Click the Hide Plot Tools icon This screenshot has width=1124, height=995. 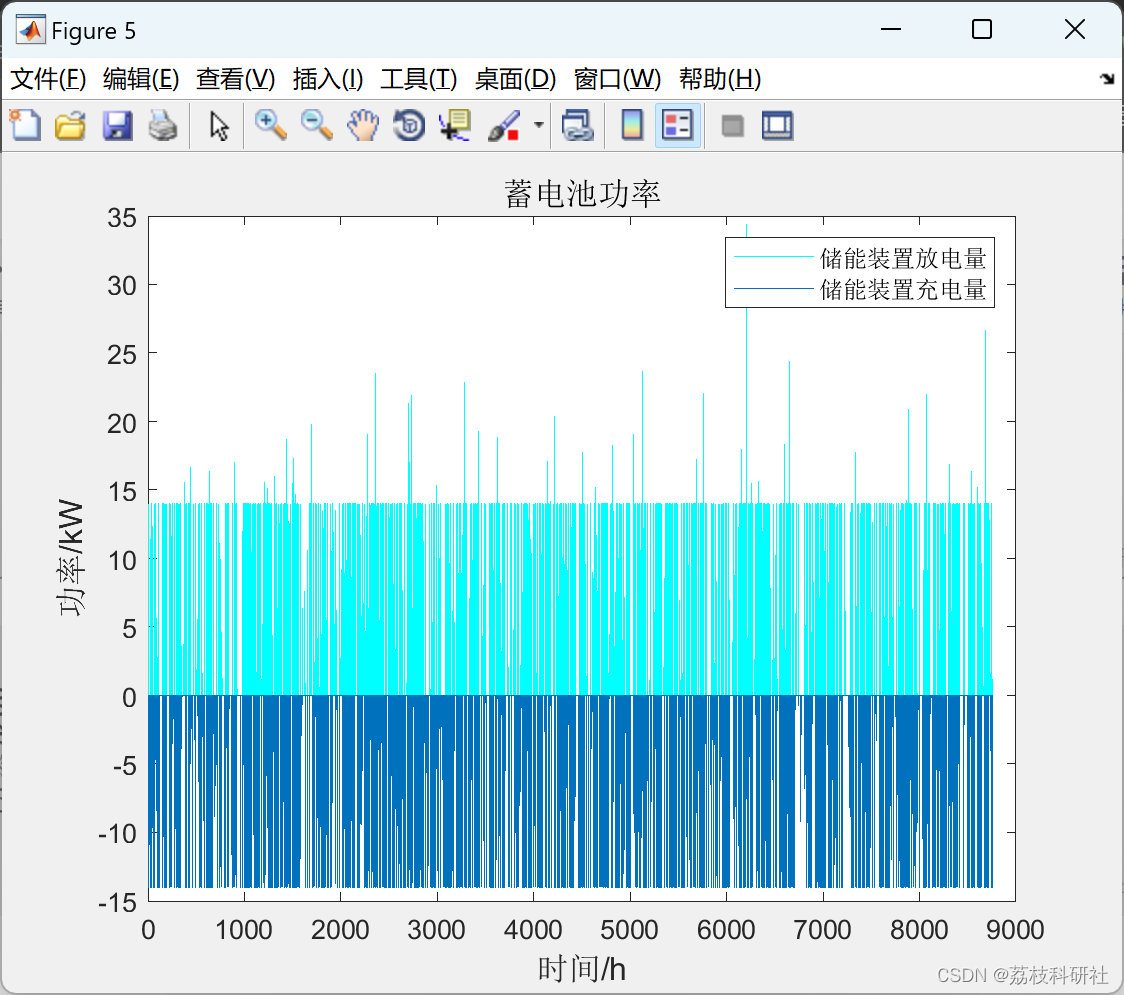[732, 126]
